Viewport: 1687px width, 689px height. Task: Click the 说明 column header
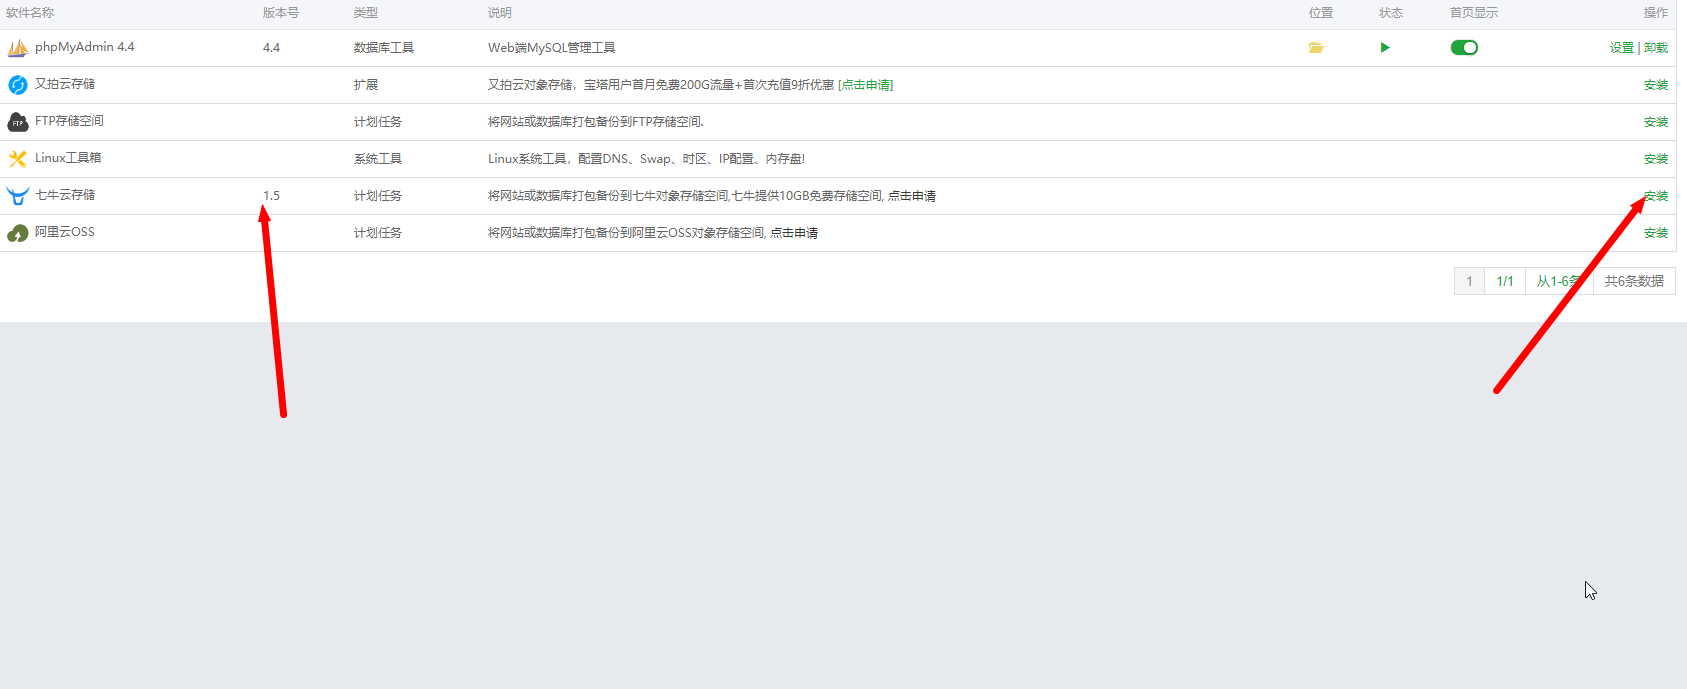coord(500,13)
